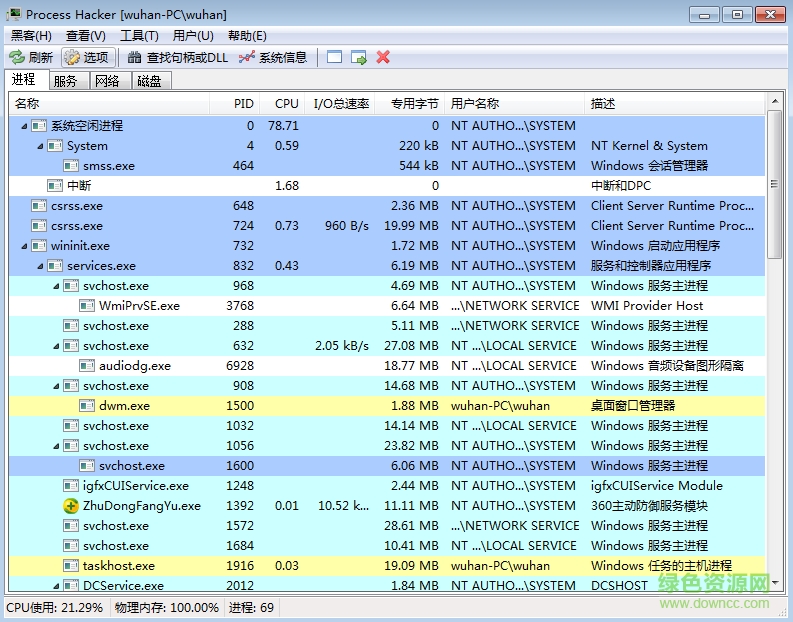Switch to the 服务 tab
This screenshot has width=793, height=622.
pyautogui.click(x=66, y=81)
